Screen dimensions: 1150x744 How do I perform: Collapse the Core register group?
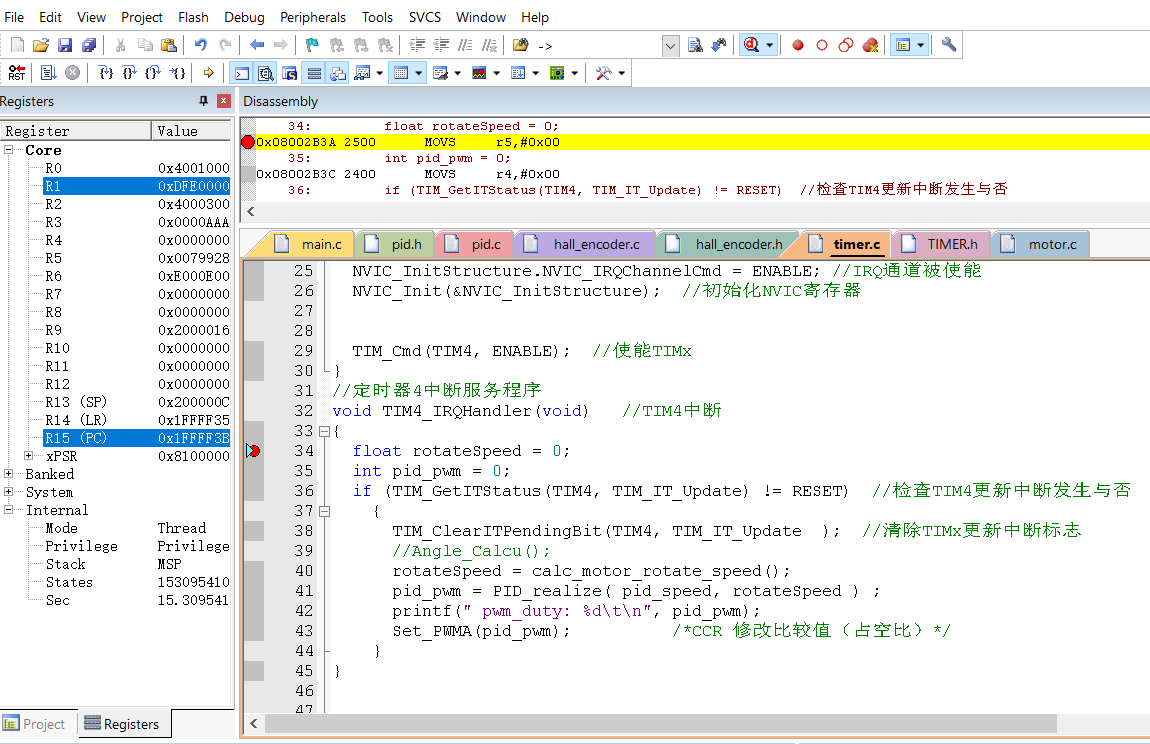coord(9,150)
